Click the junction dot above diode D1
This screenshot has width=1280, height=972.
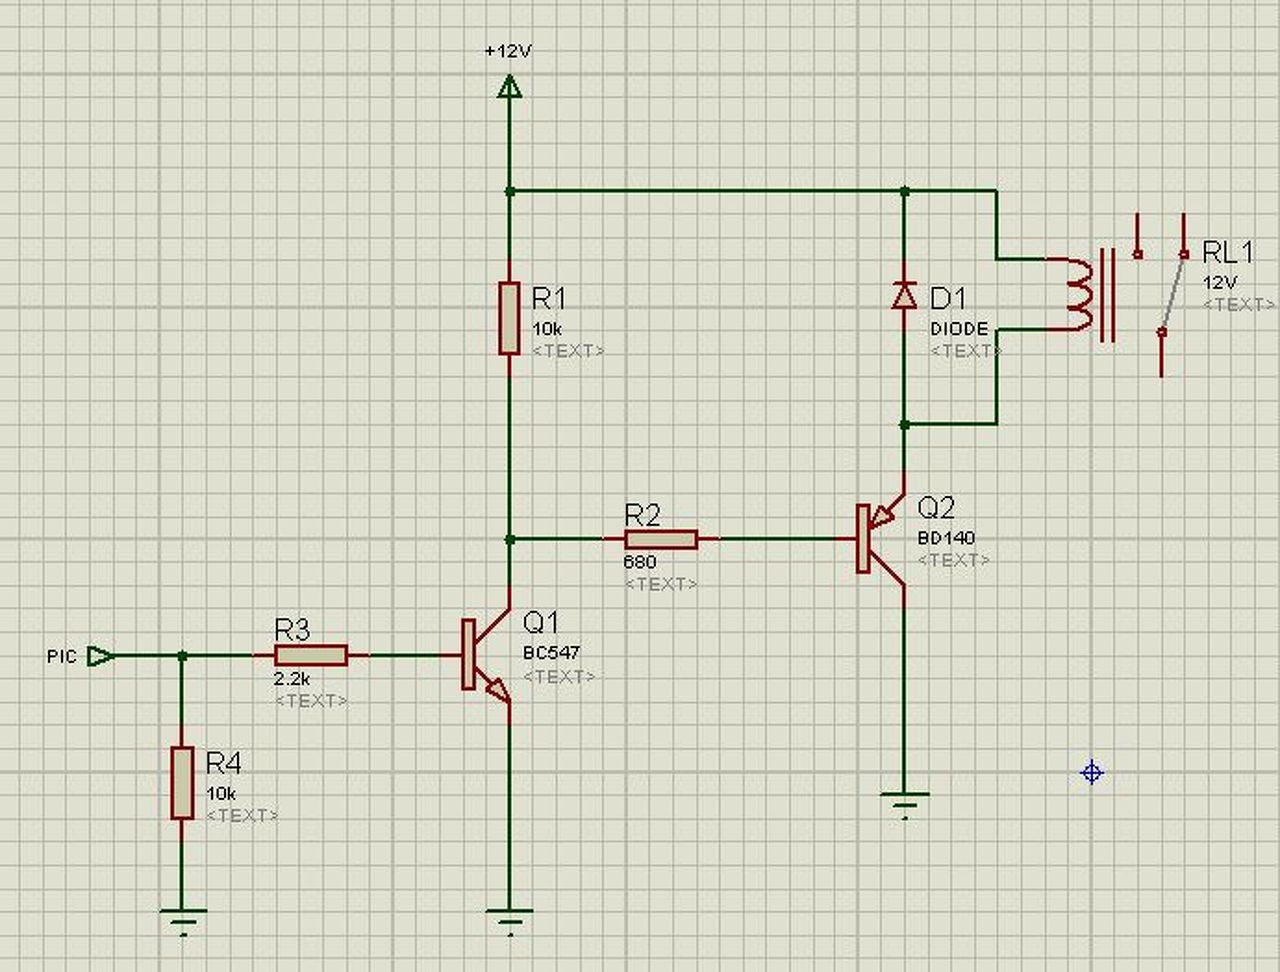point(904,190)
